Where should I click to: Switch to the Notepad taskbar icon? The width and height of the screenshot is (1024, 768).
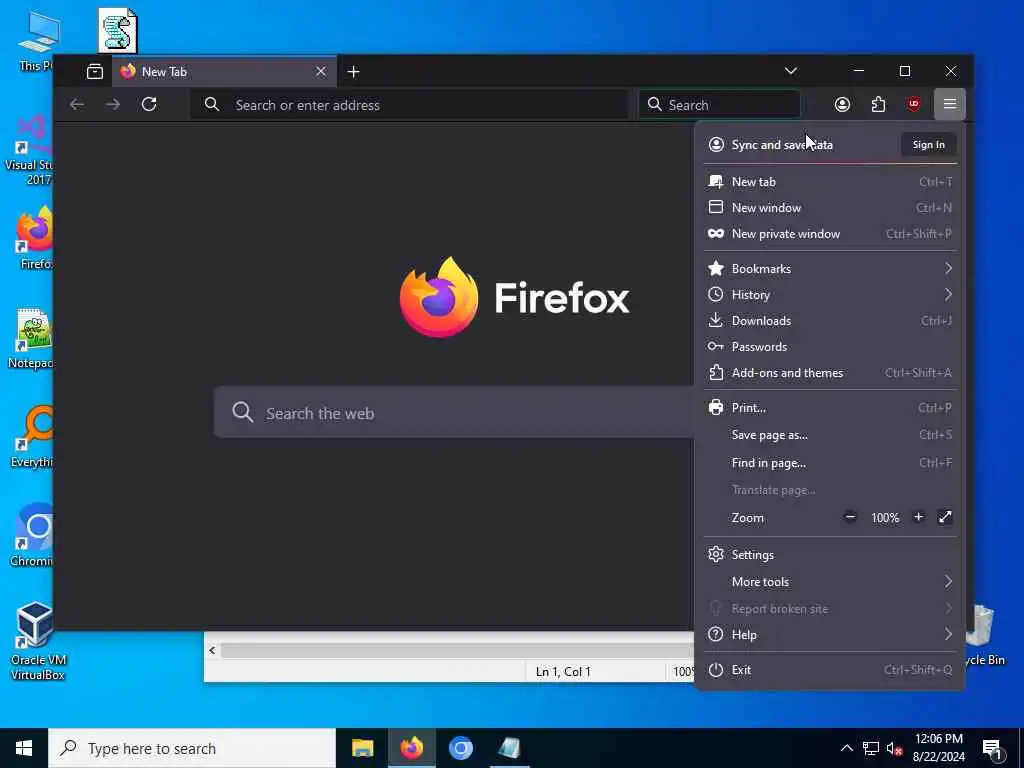click(x=509, y=748)
